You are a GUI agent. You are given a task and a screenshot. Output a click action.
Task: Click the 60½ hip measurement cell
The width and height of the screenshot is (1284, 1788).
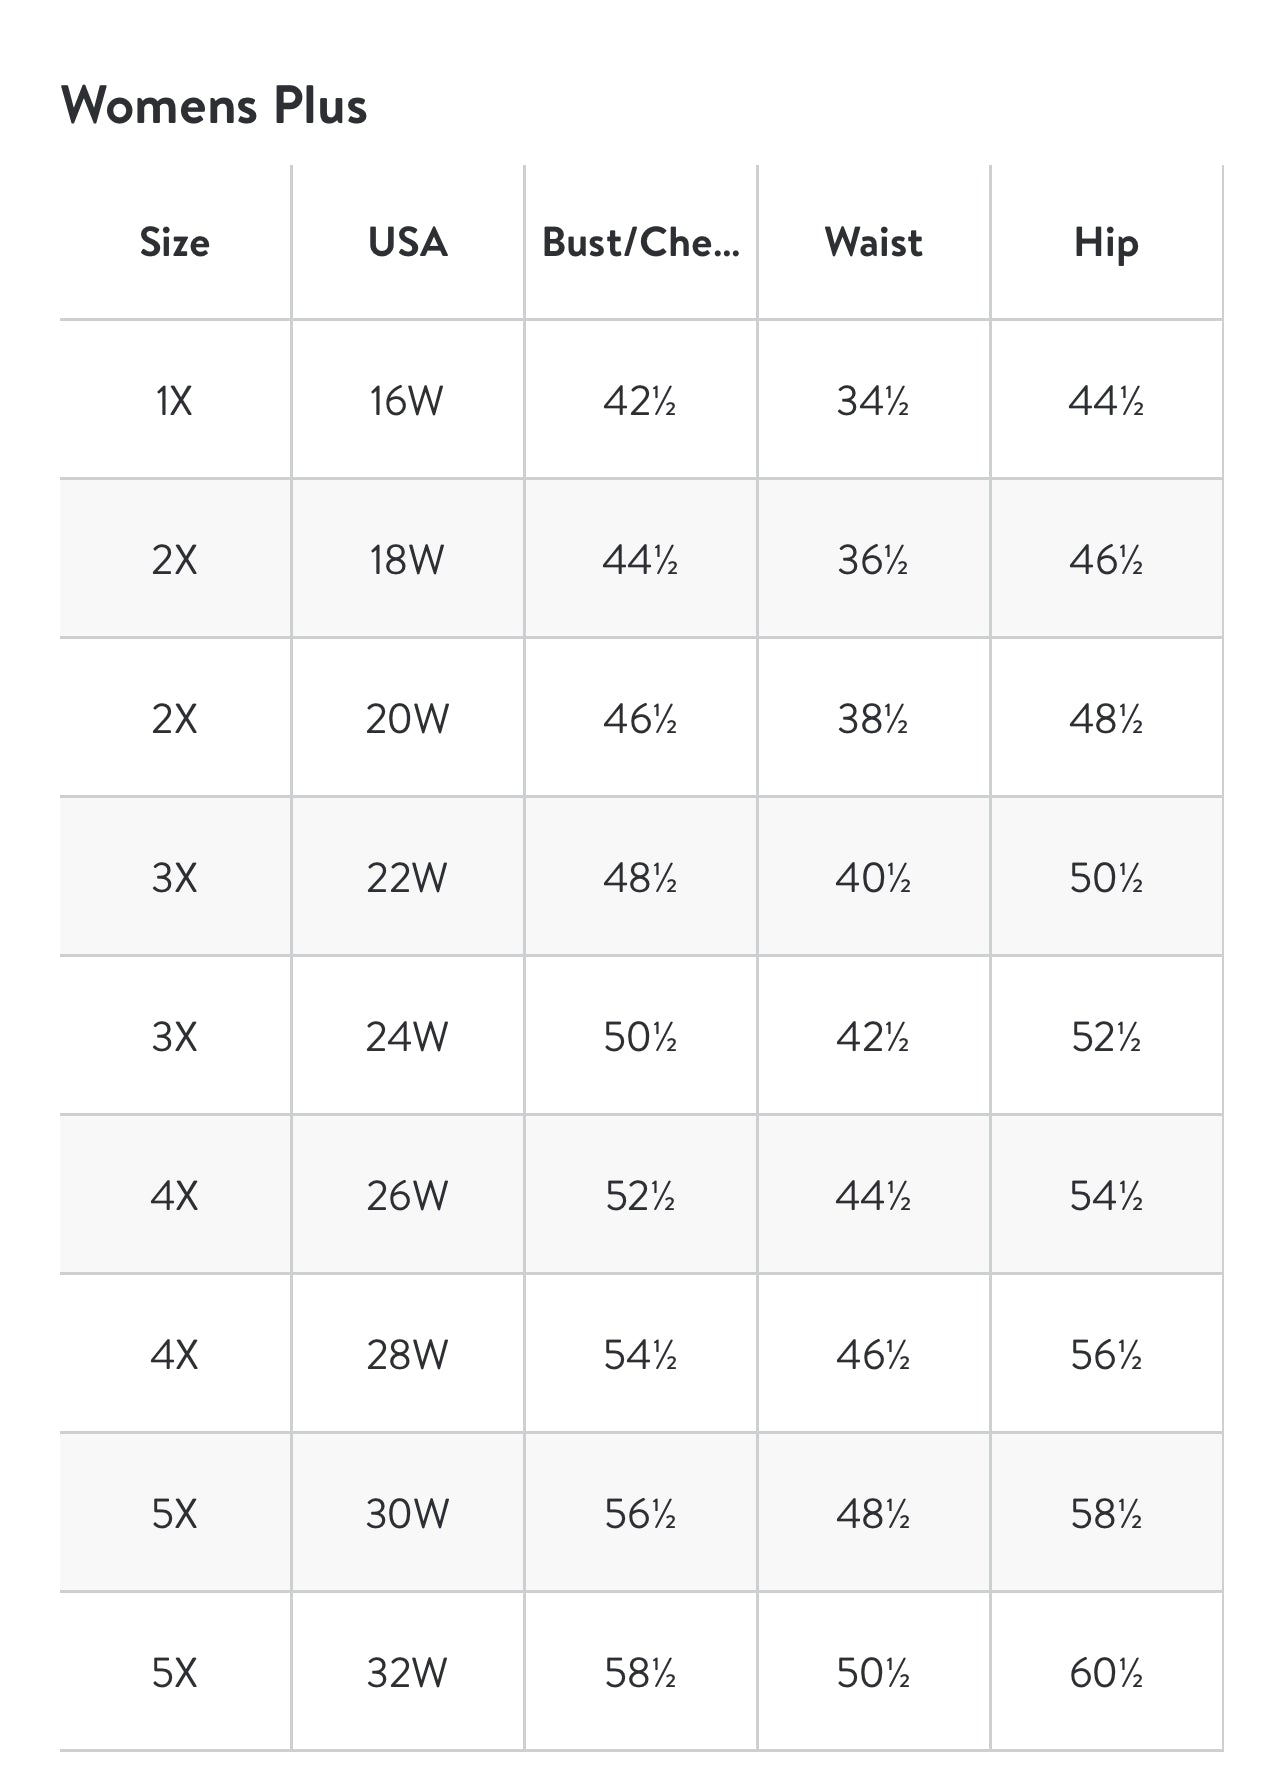click(1106, 1673)
